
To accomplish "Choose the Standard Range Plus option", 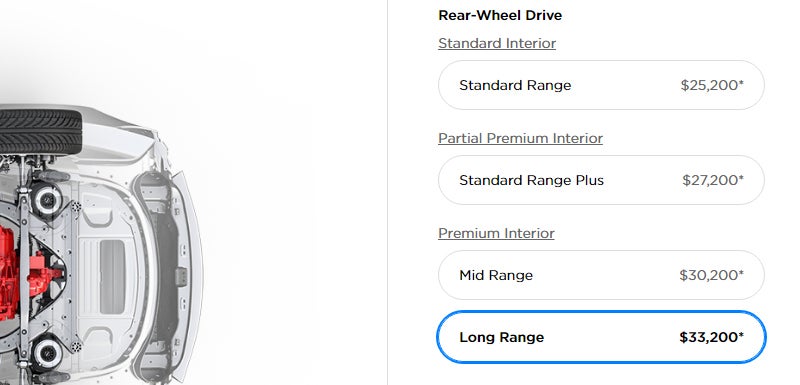I will pos(601,180).
